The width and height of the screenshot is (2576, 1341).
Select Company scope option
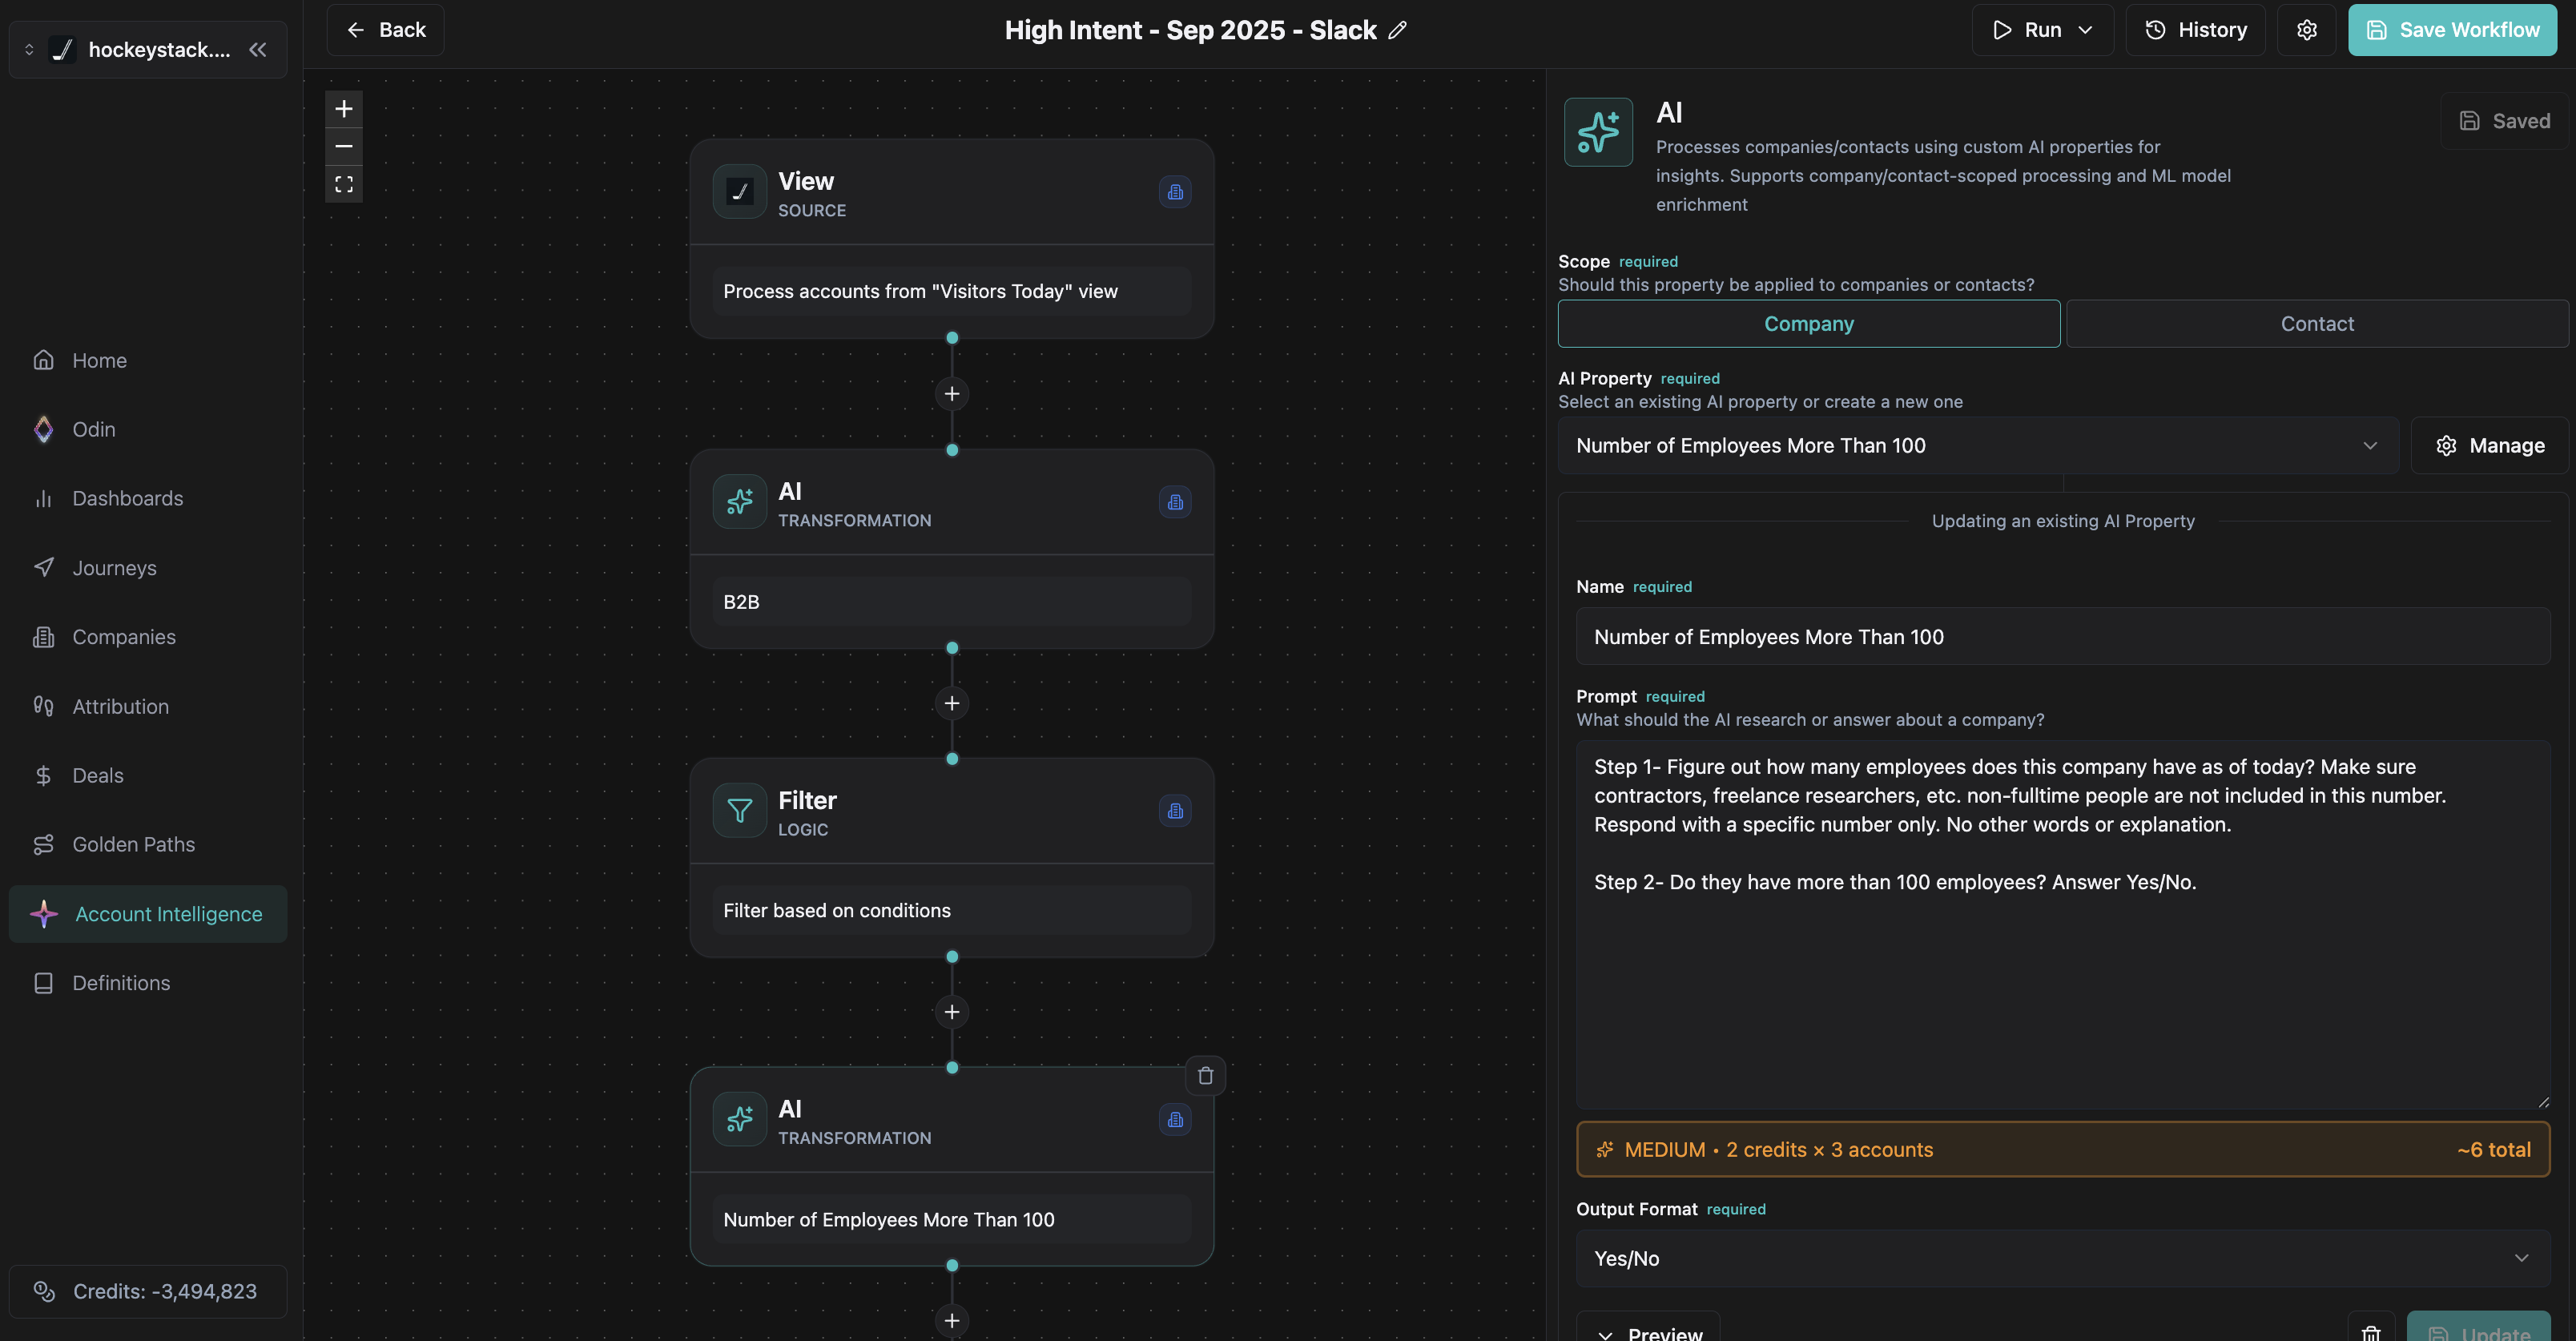(1808, 324)
